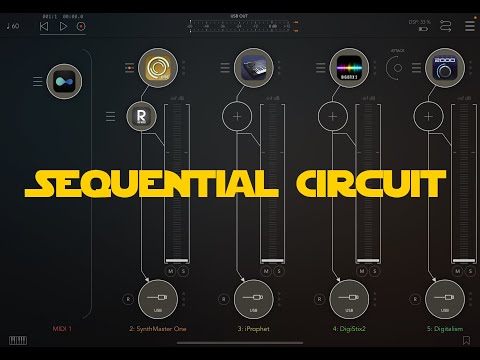Arm record on DigiStix2 output
This screenshot has height=360, width=480.
pos(319,299)
